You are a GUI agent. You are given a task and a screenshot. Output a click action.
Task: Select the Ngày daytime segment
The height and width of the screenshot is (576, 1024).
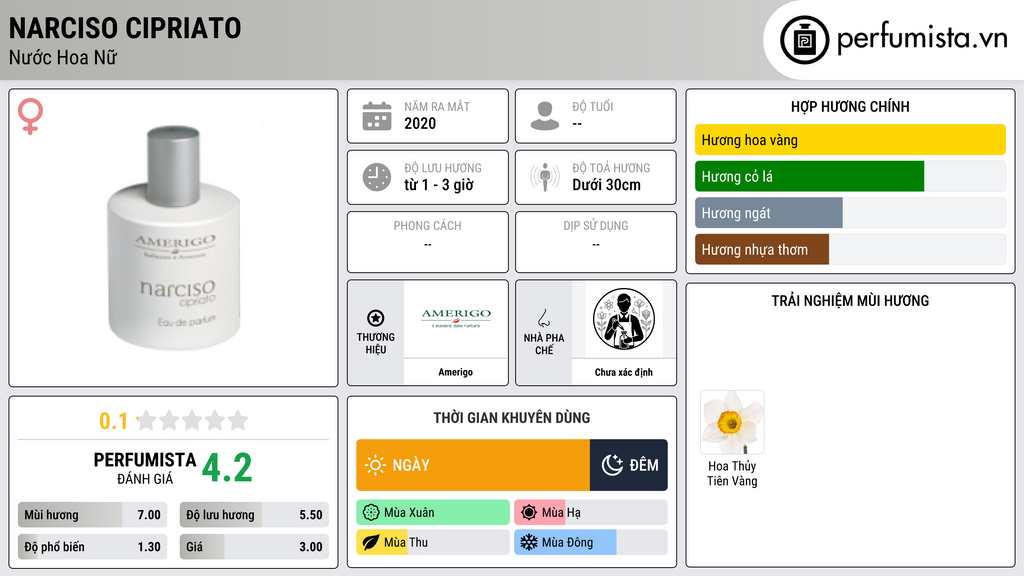tap(473, 465)
